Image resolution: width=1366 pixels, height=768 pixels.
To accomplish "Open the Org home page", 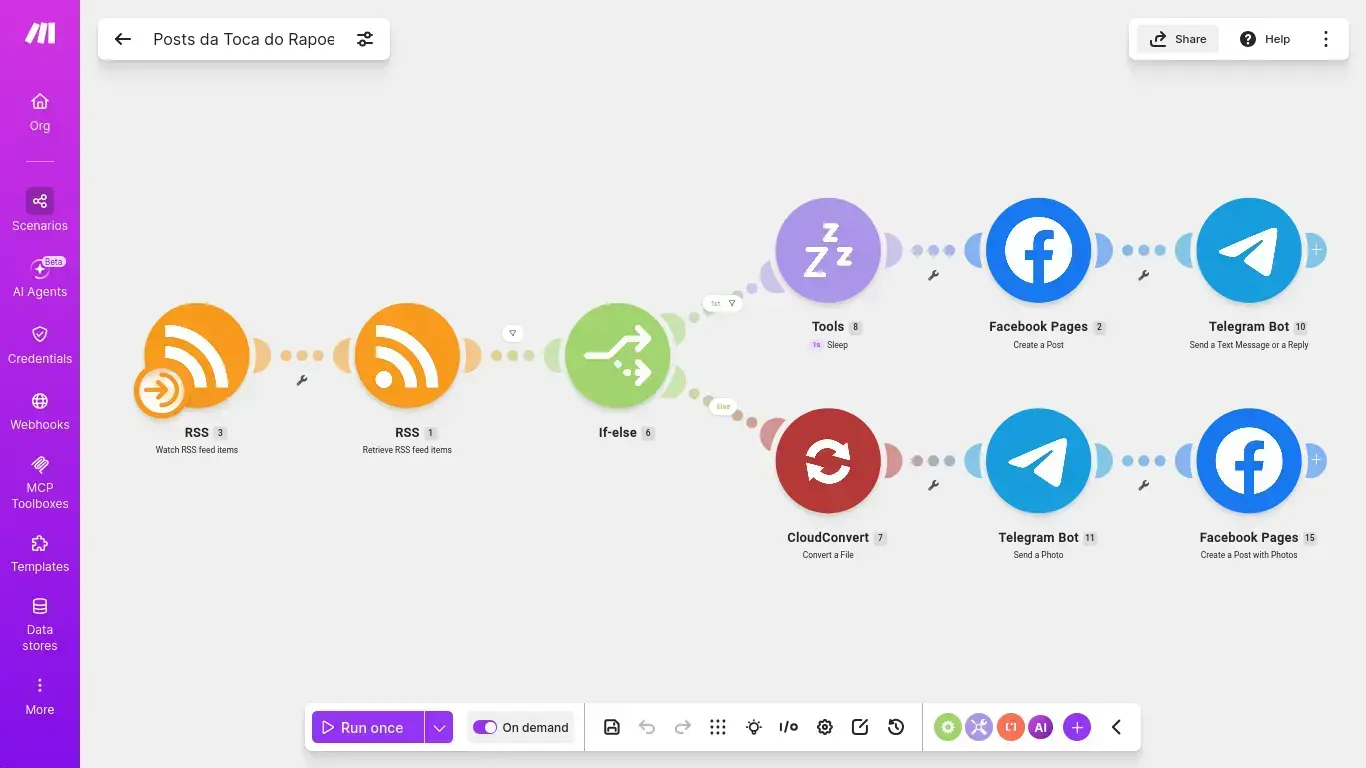I will point(40,112).
